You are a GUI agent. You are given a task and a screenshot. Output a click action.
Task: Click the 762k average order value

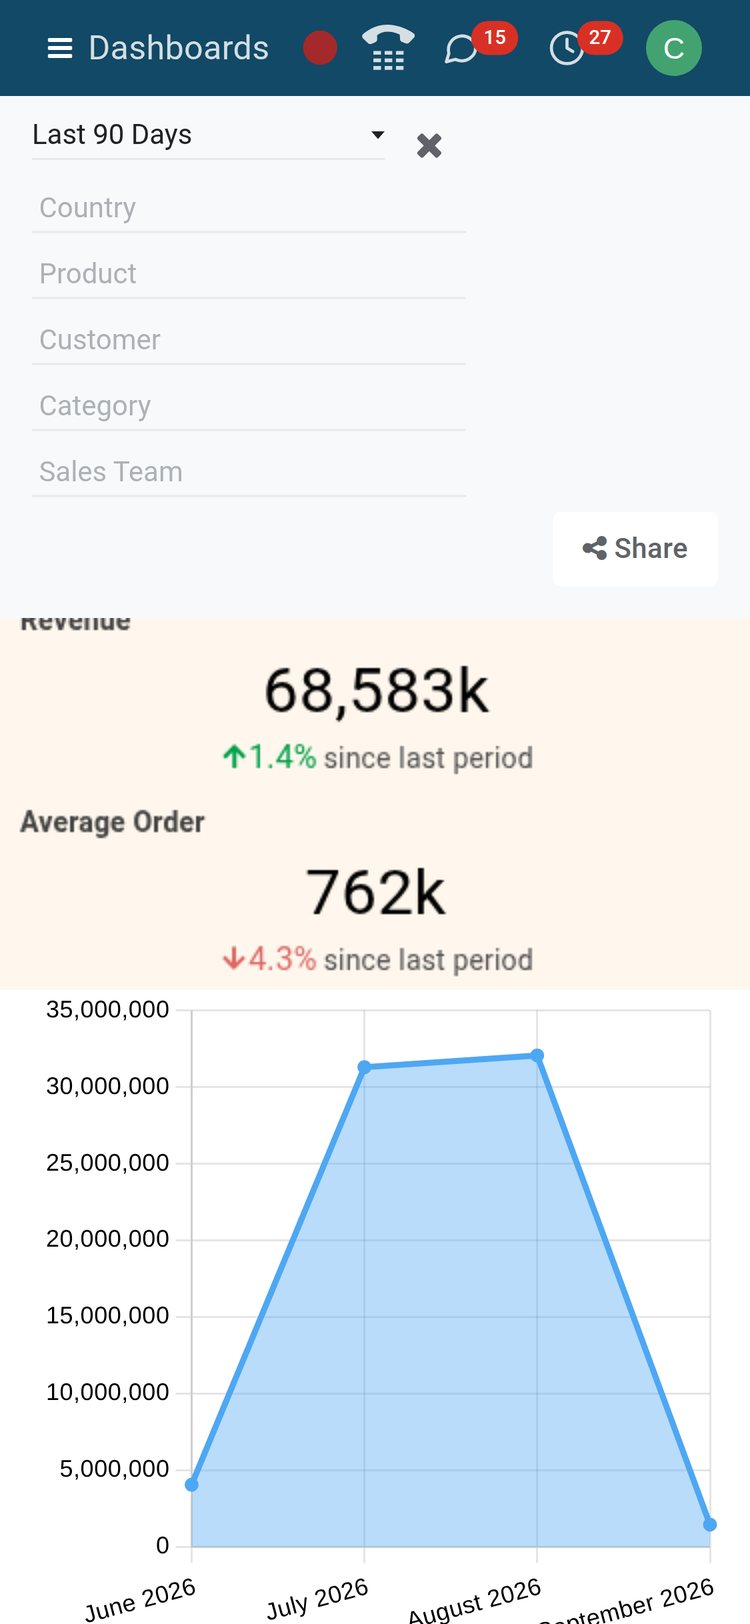point(376,892)
